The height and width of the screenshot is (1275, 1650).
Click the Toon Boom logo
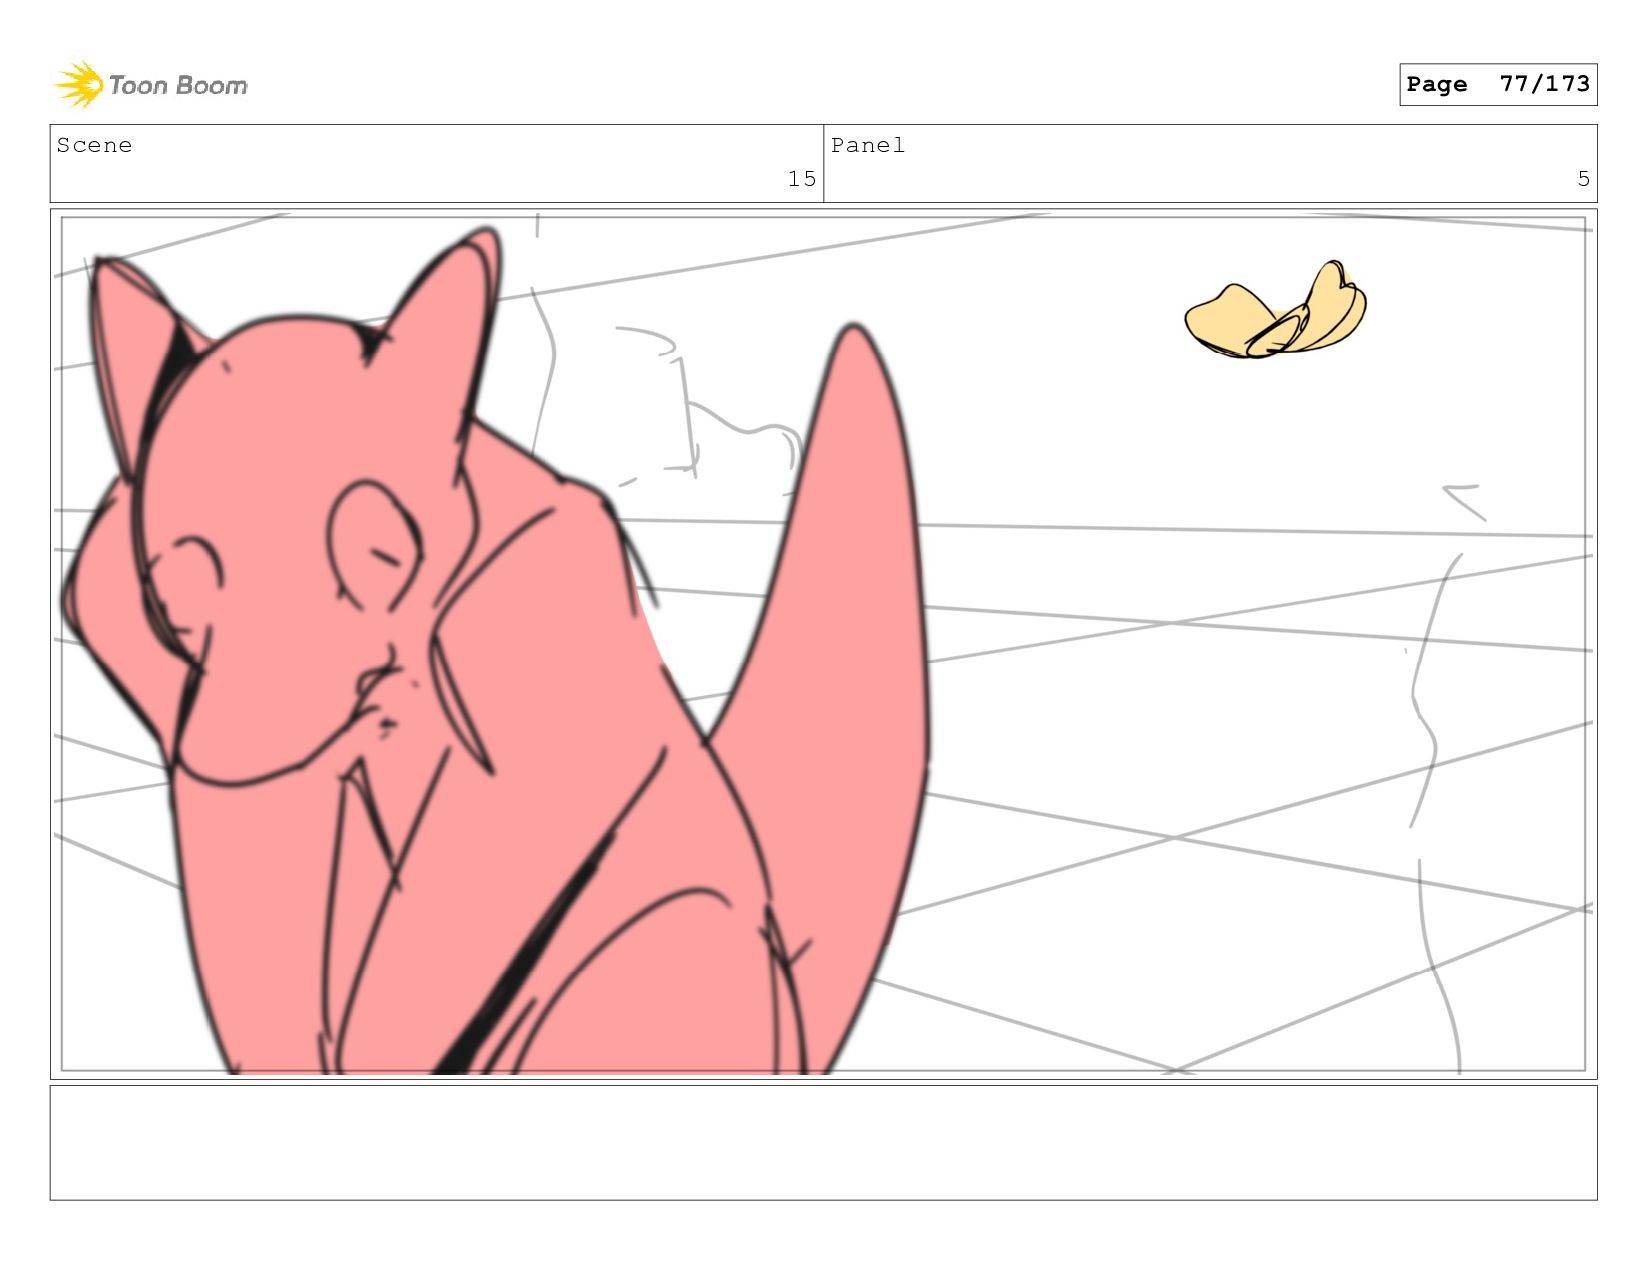point(150,85)
